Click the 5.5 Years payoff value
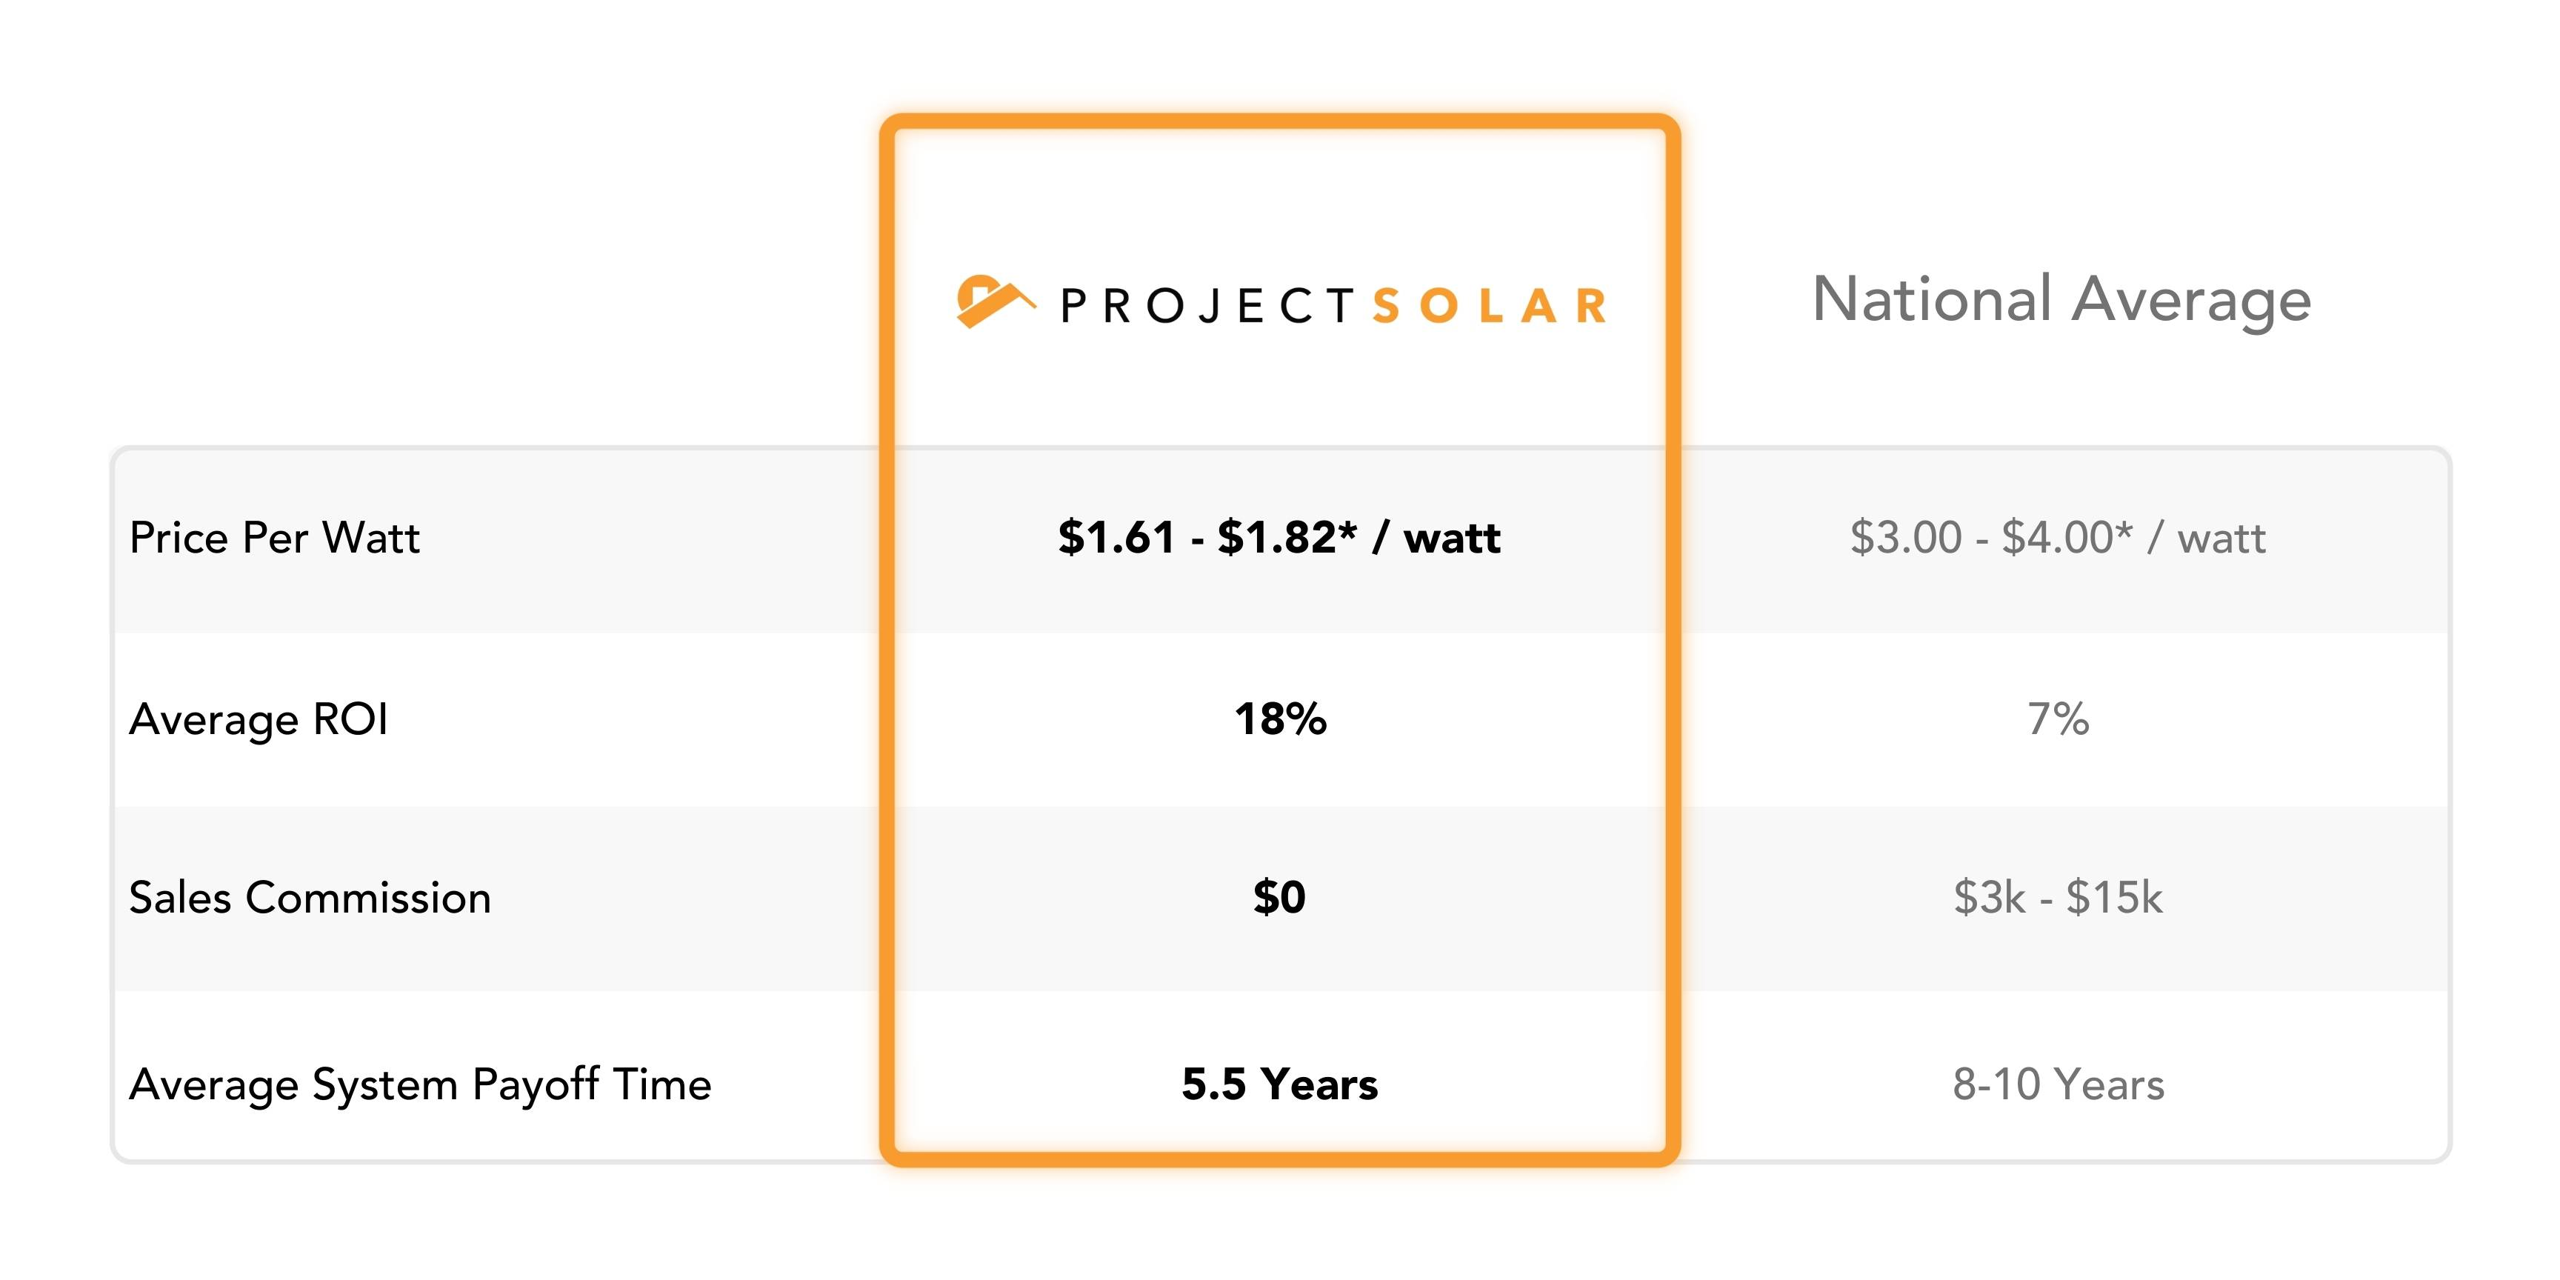2560x1280 pixels. [x=1279, y=1084]
